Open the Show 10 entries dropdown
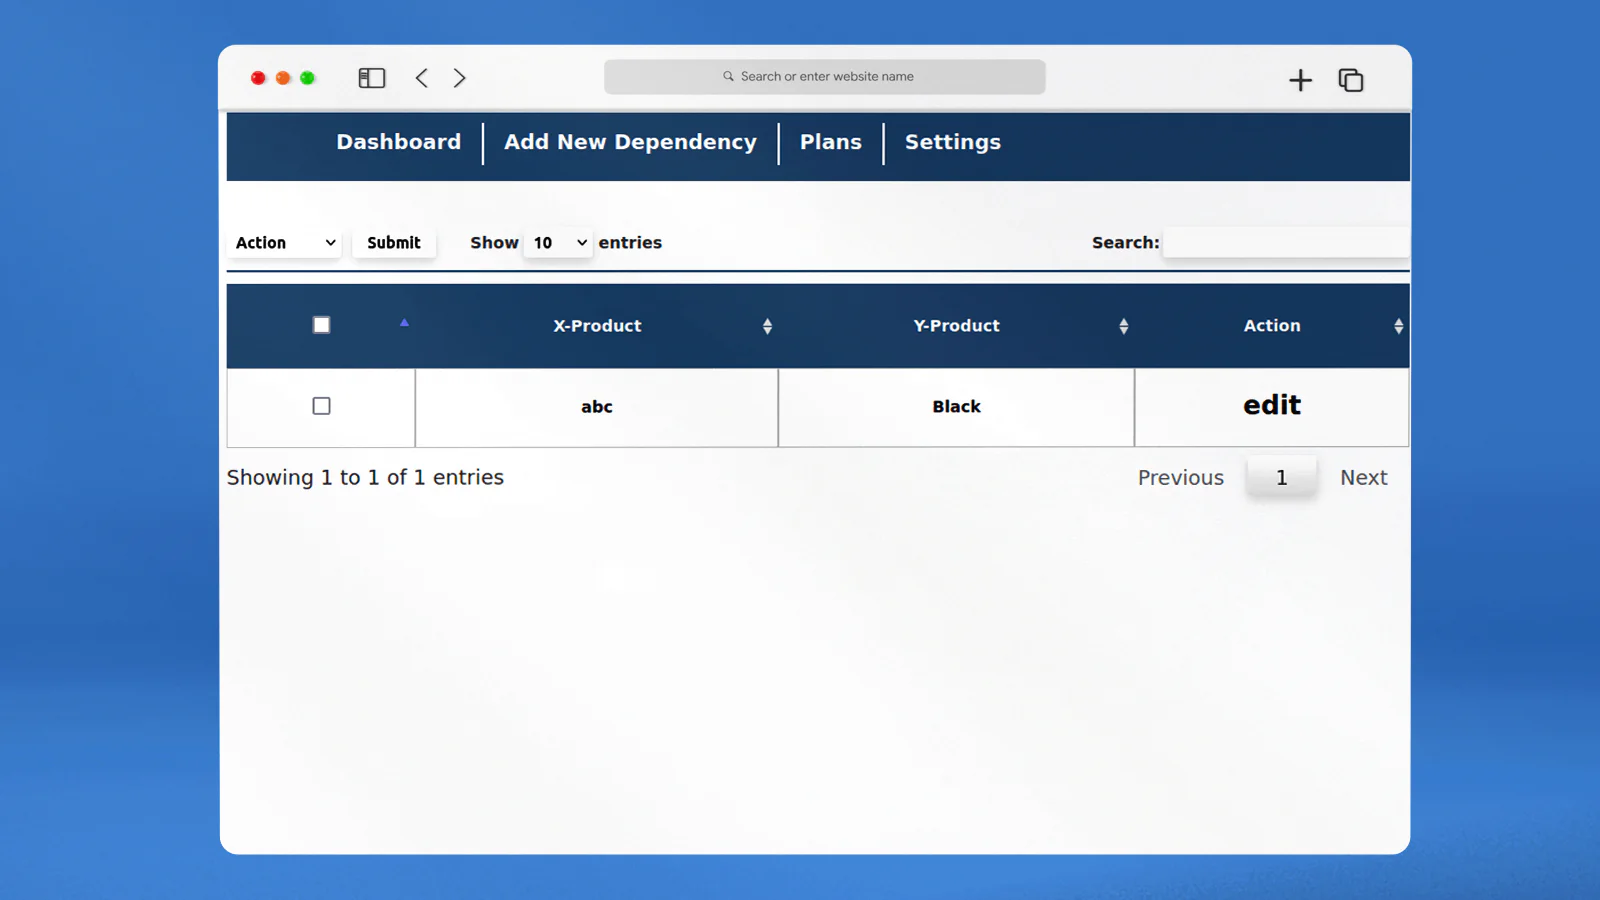Viewport: 1600px width, 900px height. (558, 243)
